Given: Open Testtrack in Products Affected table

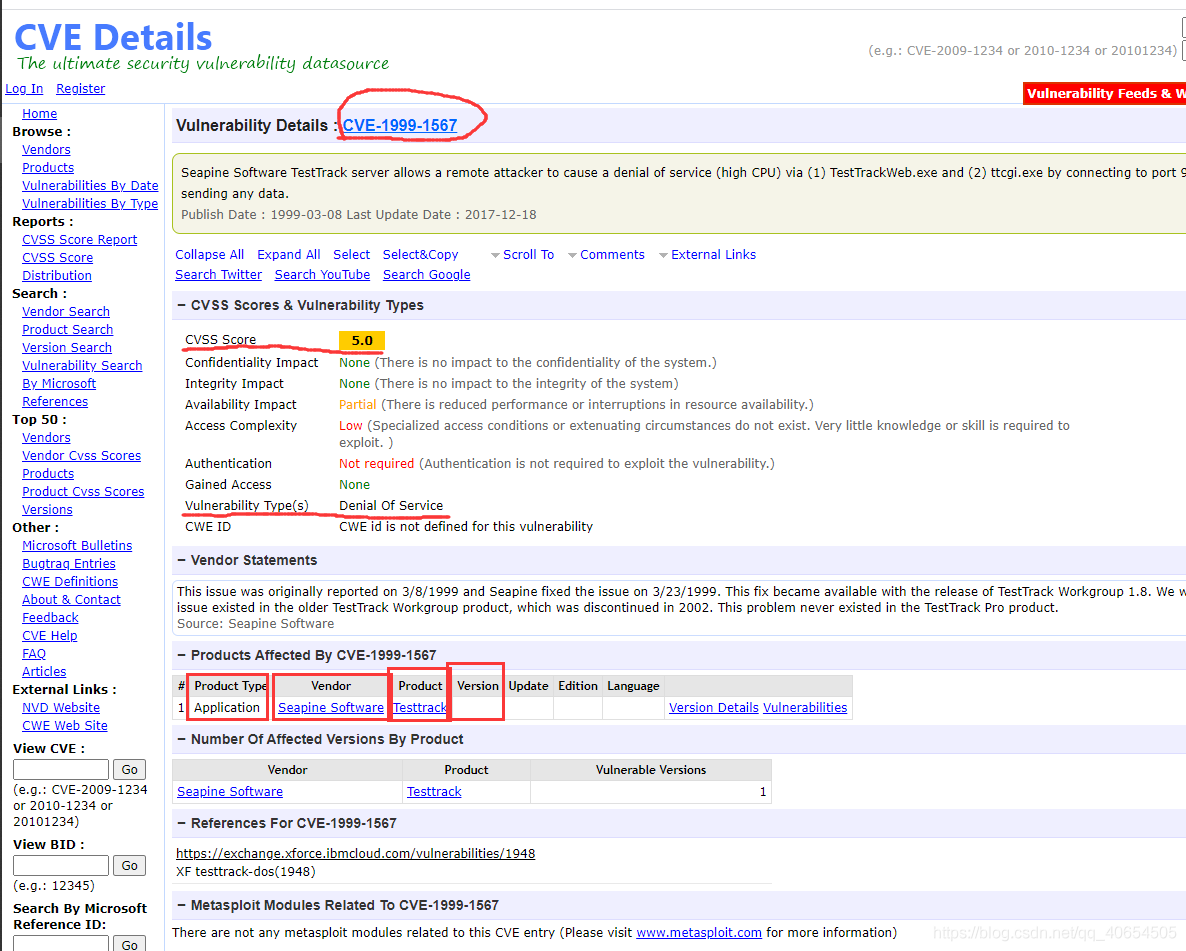Looking at the screenshot, I should [x=420, y=708].
